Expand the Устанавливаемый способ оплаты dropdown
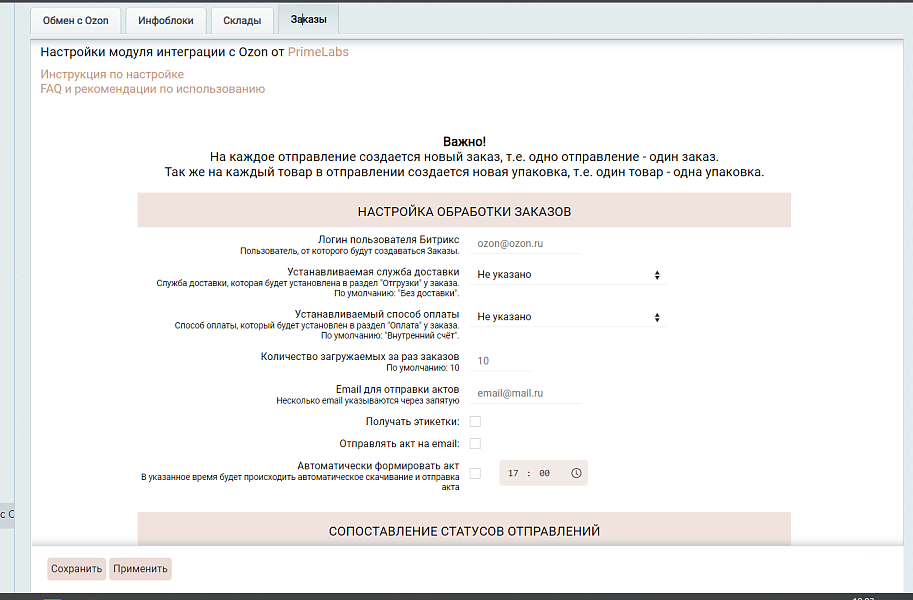Image resolution: width=913 pixels, height=600 pixels. (567, 317)
